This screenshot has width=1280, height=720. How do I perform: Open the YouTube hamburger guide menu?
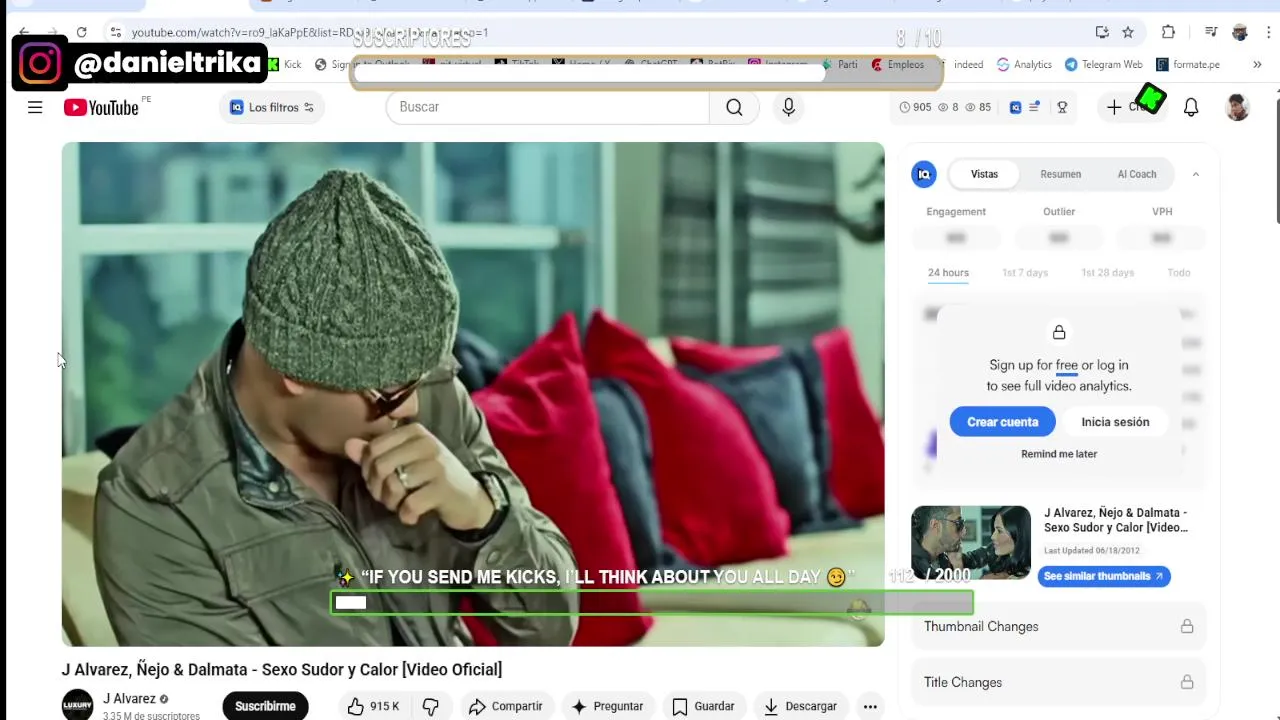[x=35, y=107]
